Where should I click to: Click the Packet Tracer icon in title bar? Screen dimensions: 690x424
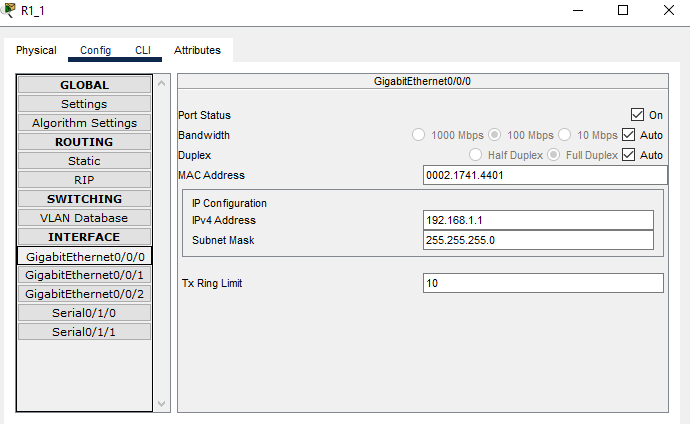pyautogui.click(x=10, y=10)
